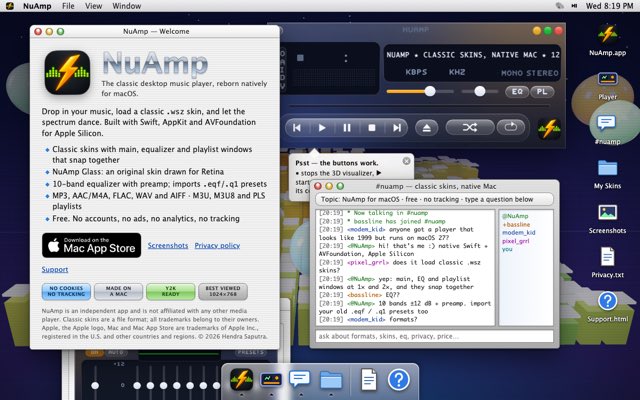Open Privacy.txt on the desktop
The width and height of the screenshot is (640, 400).
click(x=607, y=263)
